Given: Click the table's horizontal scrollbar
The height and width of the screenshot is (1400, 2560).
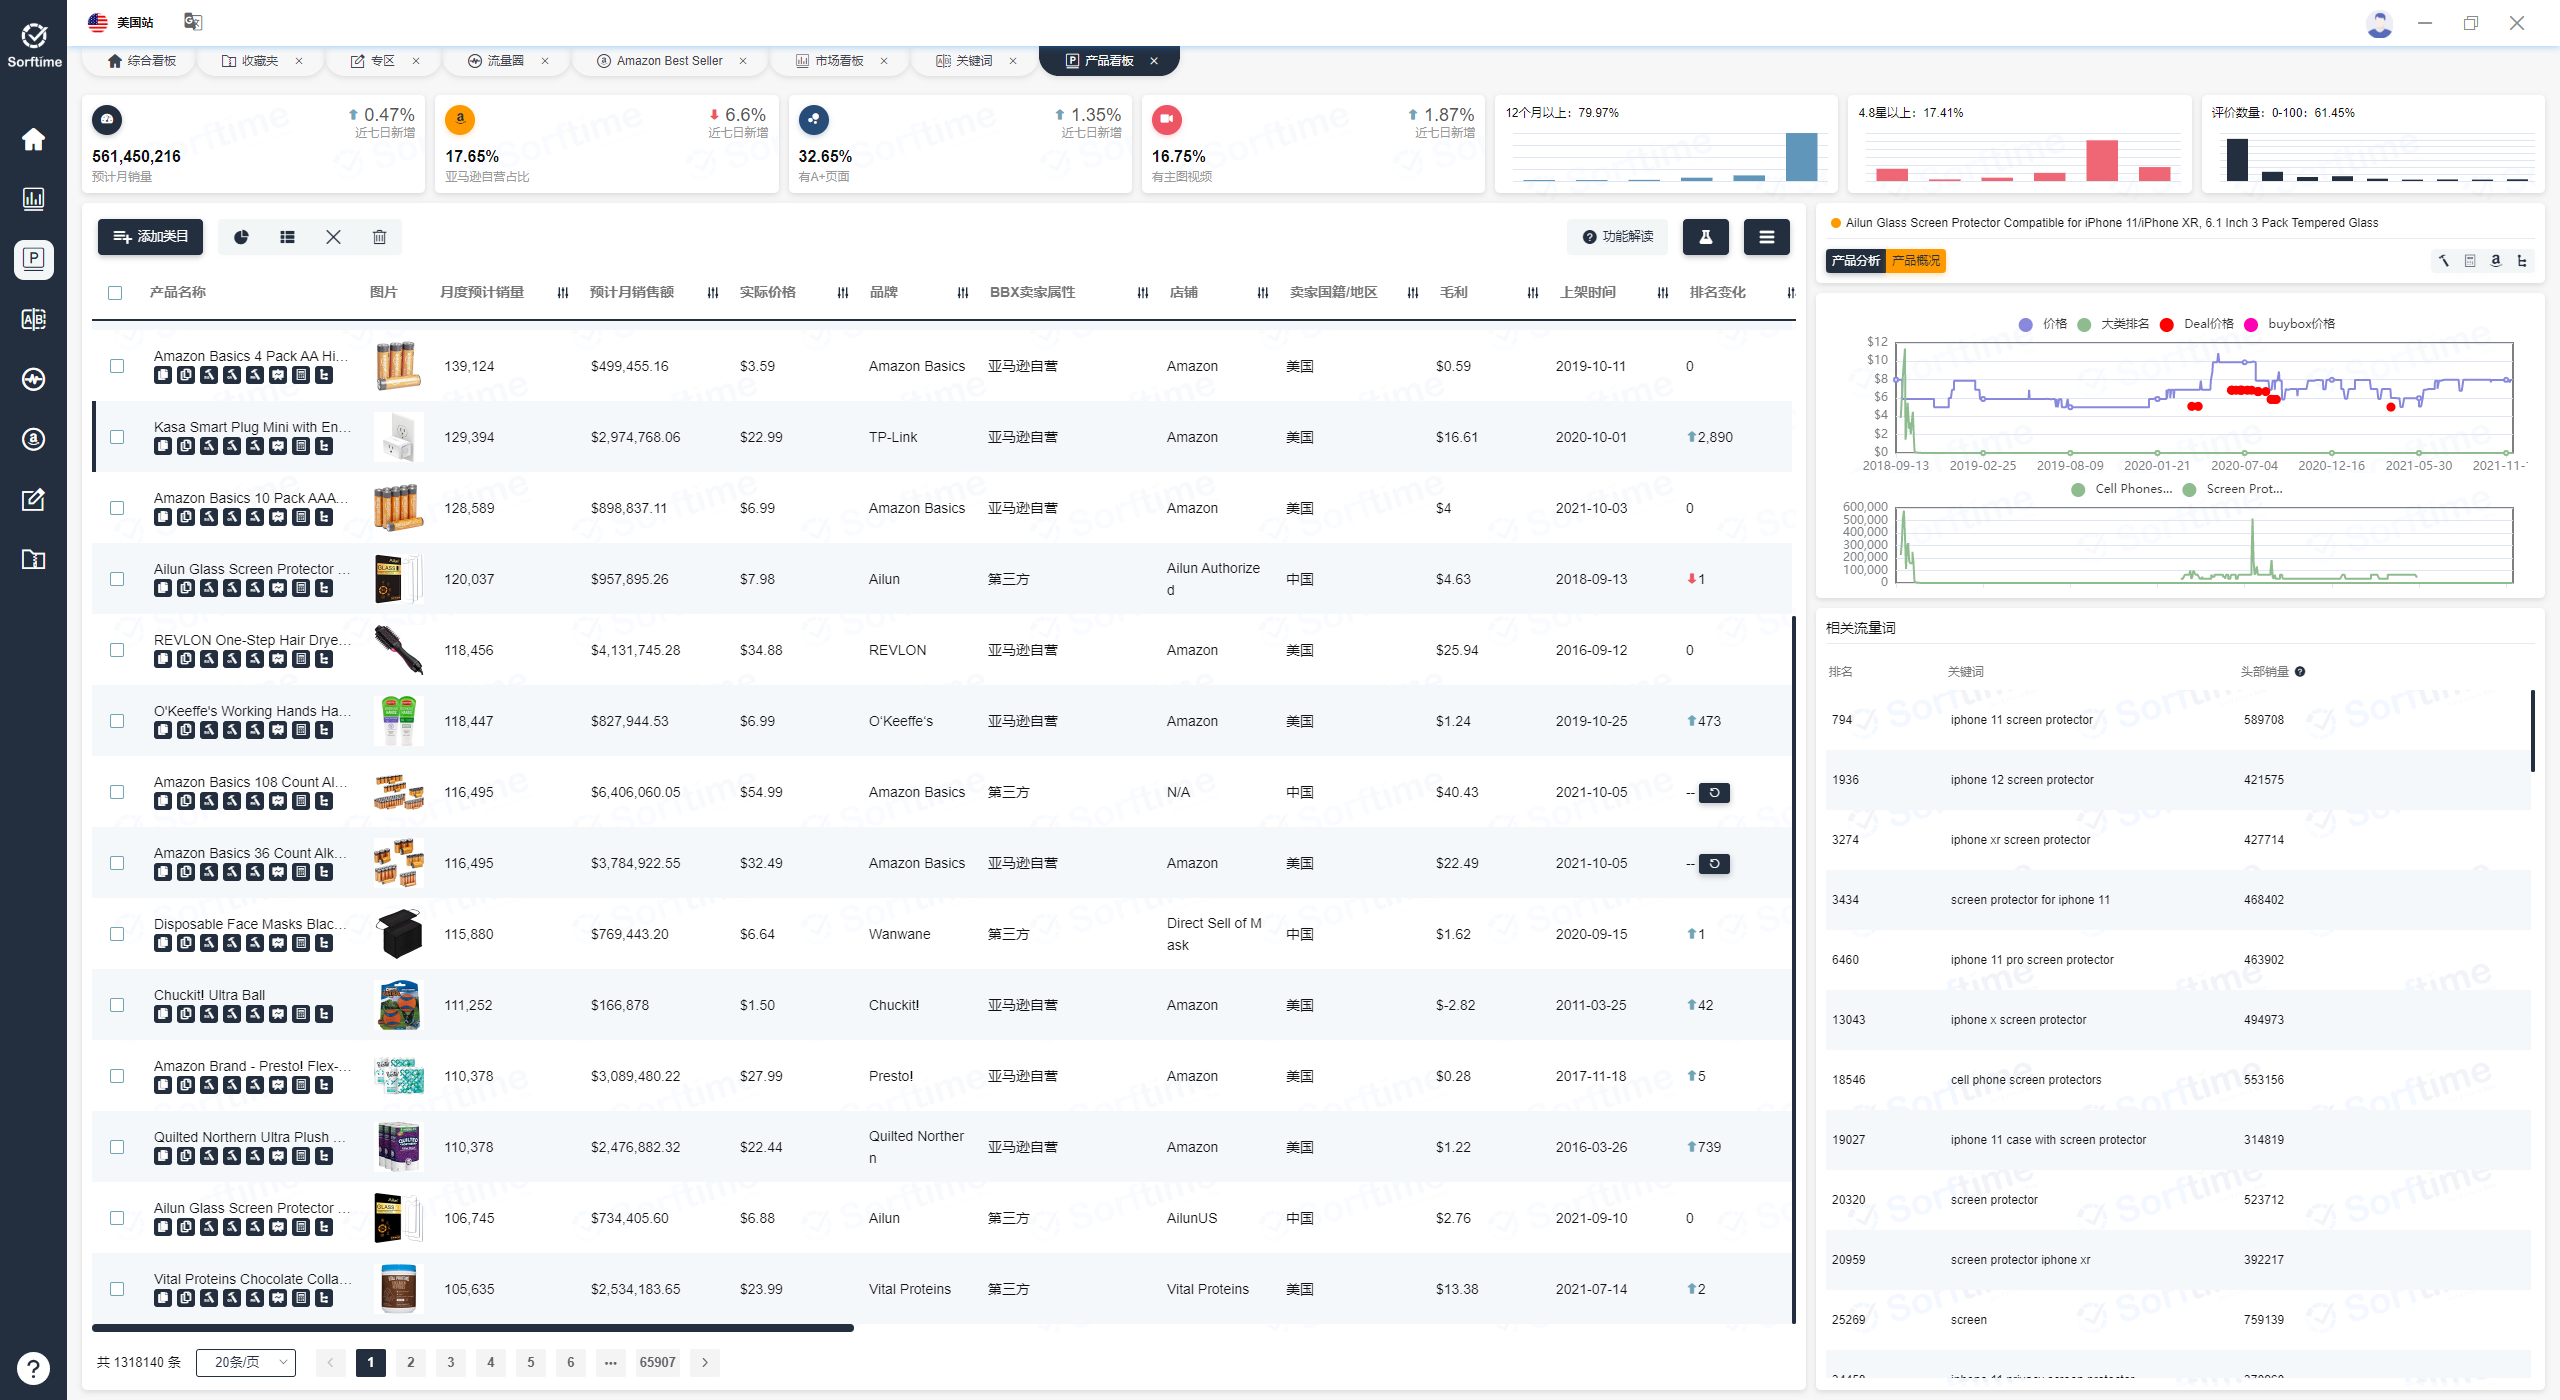Looking at the screenshot, I should 473,1328.
